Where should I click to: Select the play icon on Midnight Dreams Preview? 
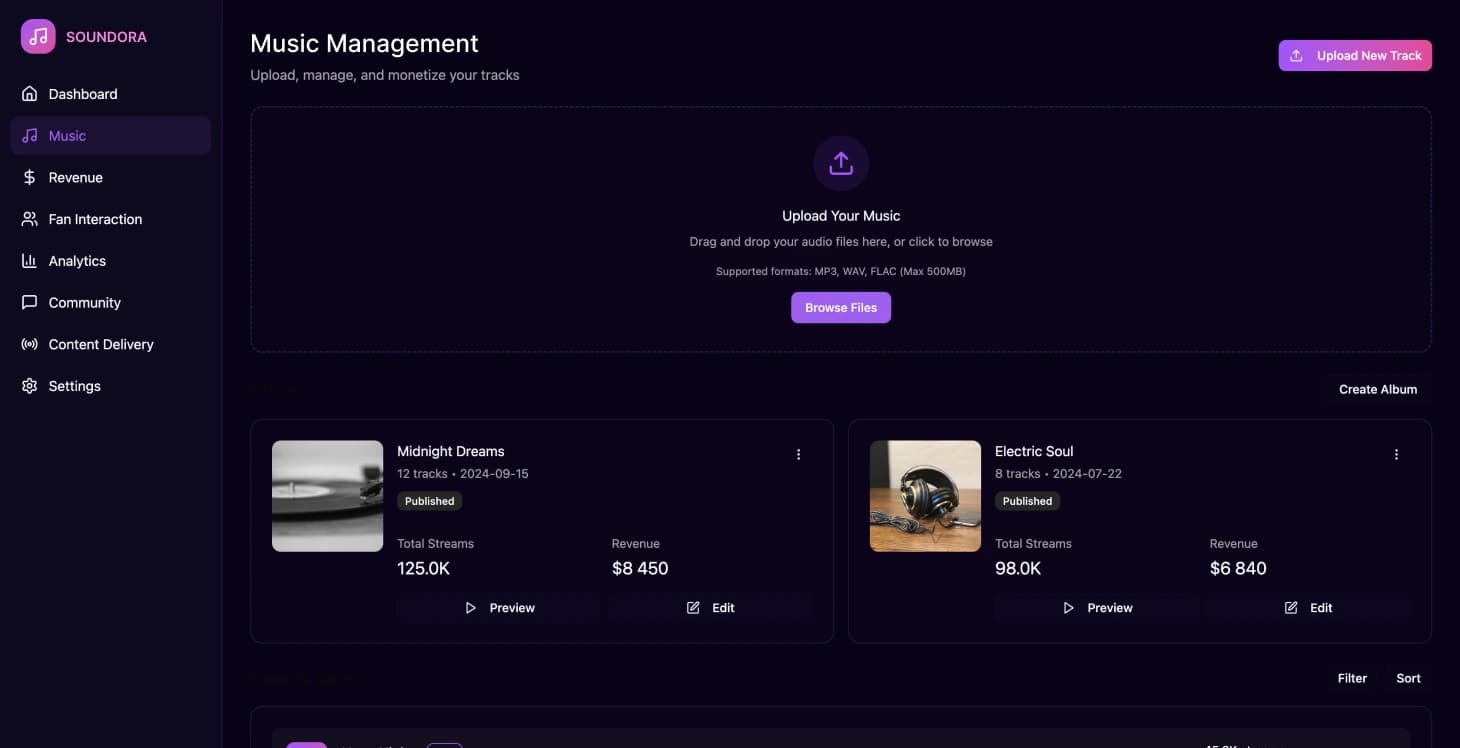pos(470,607)
